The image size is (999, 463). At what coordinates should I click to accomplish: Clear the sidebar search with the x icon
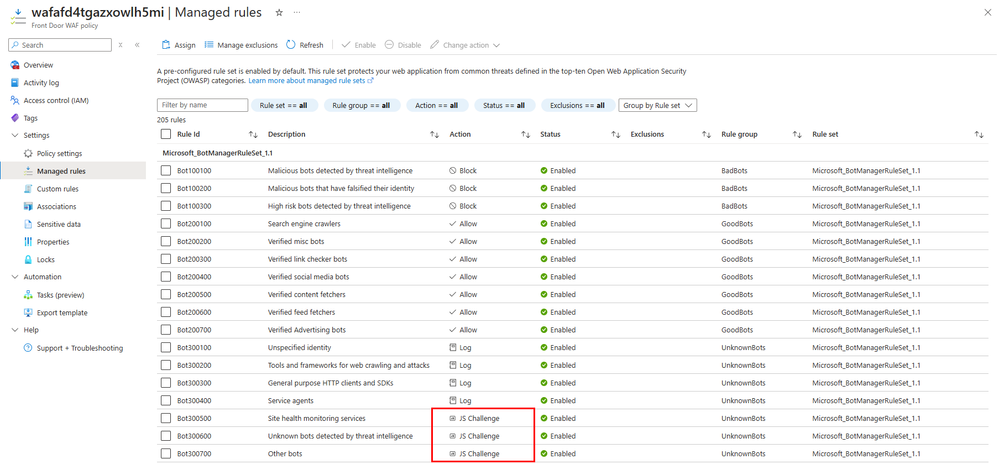(120, 45)
